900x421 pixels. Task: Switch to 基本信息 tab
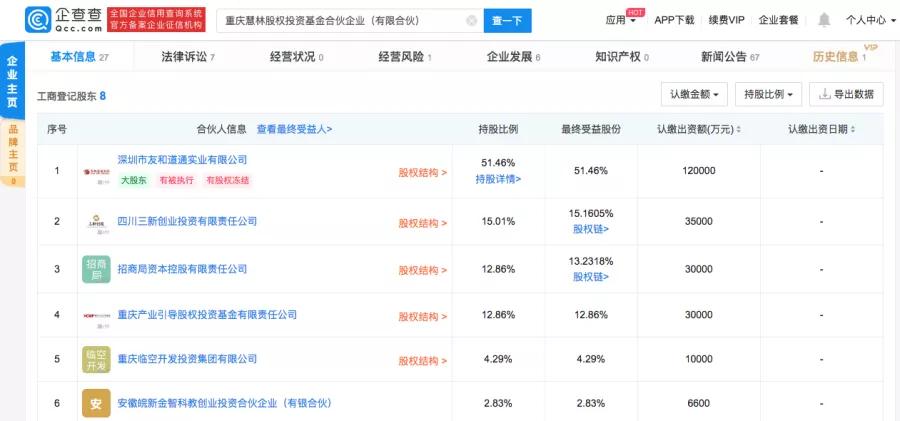click(80, 57)
